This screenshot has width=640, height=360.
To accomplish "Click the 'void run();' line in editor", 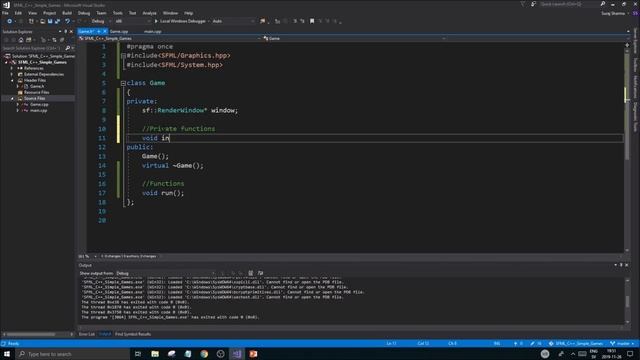I will (x=163, y=193).
